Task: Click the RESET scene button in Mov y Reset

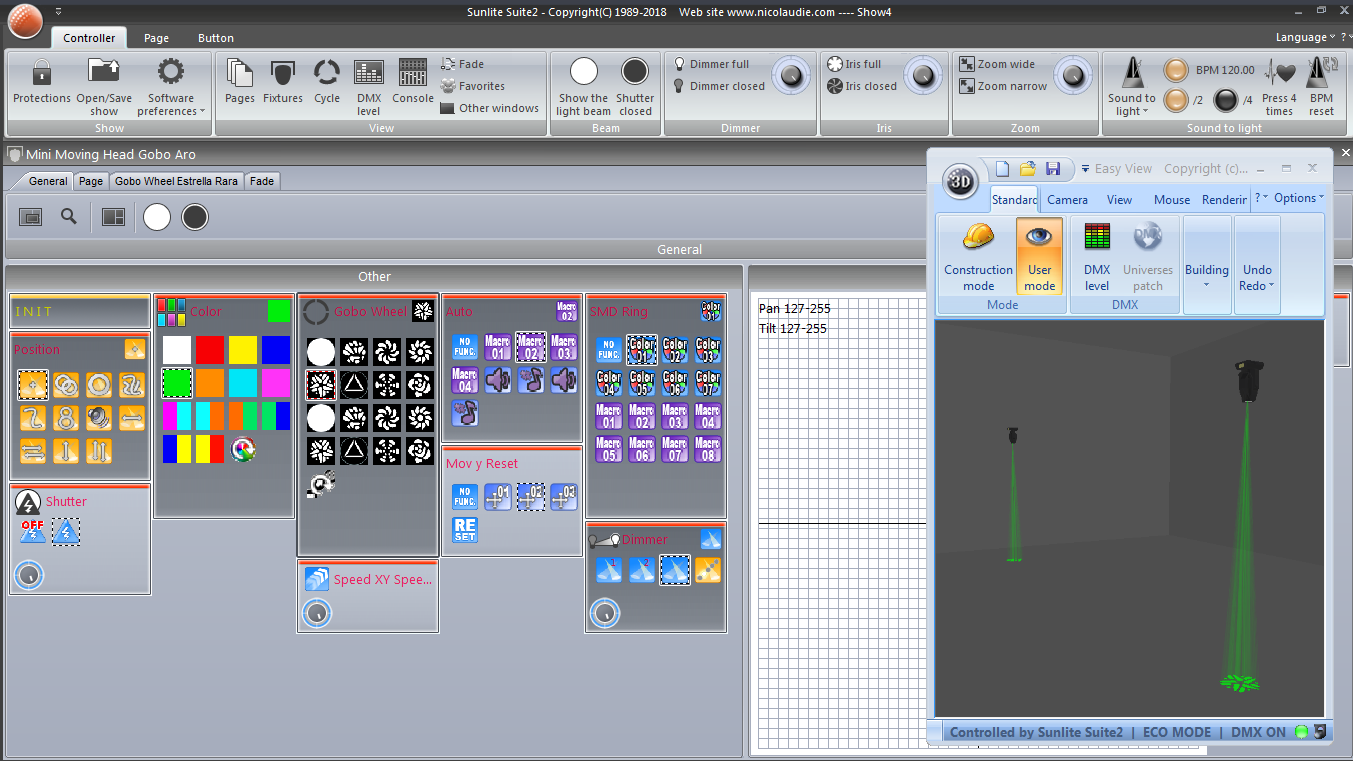Action: click(465, 530)
